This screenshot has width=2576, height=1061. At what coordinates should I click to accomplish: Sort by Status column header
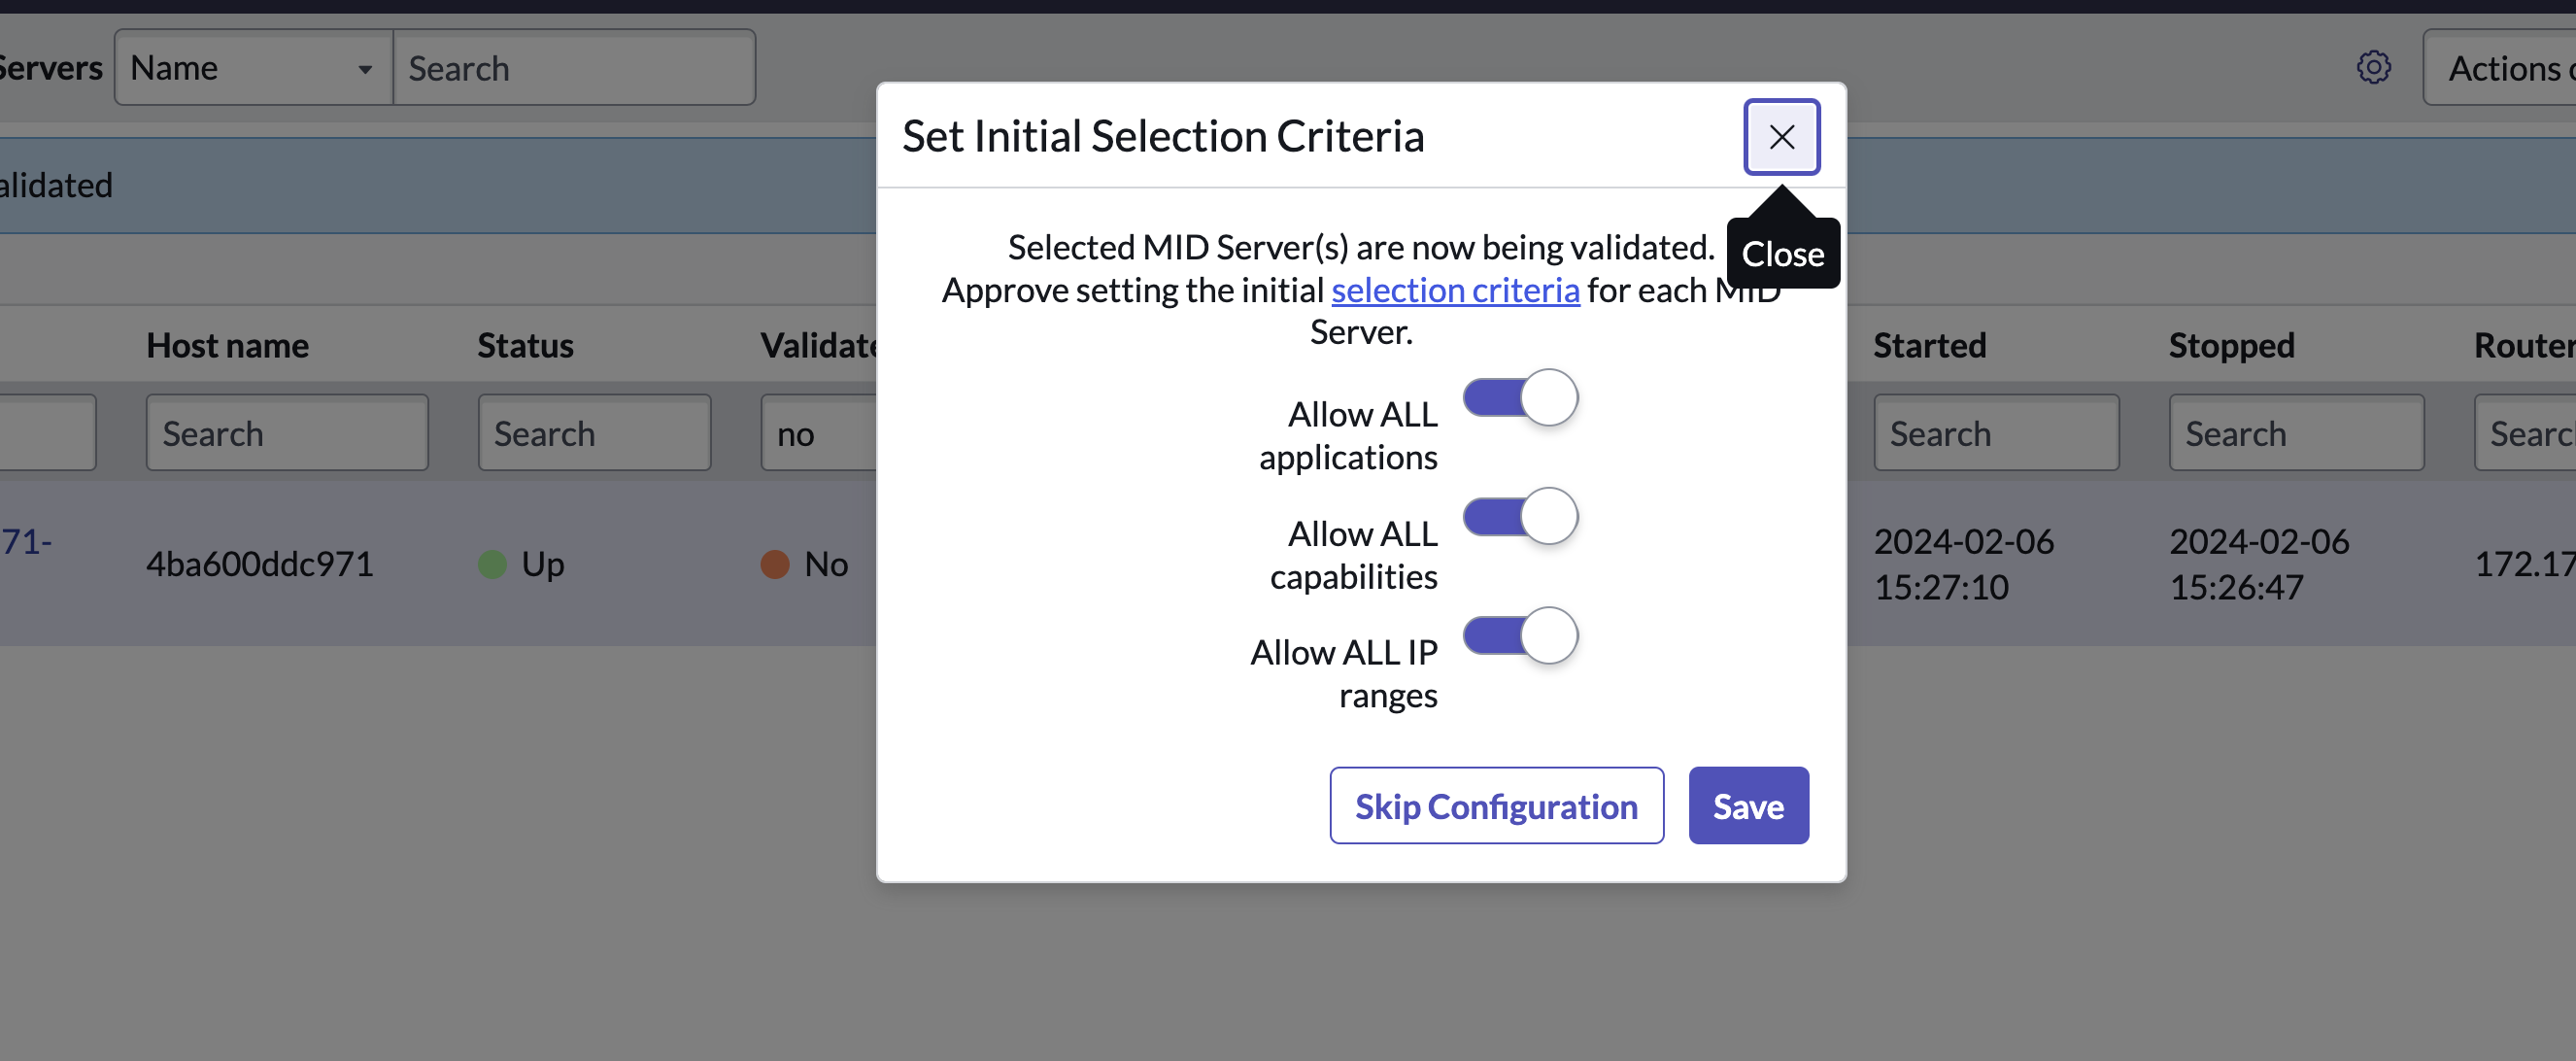tap(525, 345)
